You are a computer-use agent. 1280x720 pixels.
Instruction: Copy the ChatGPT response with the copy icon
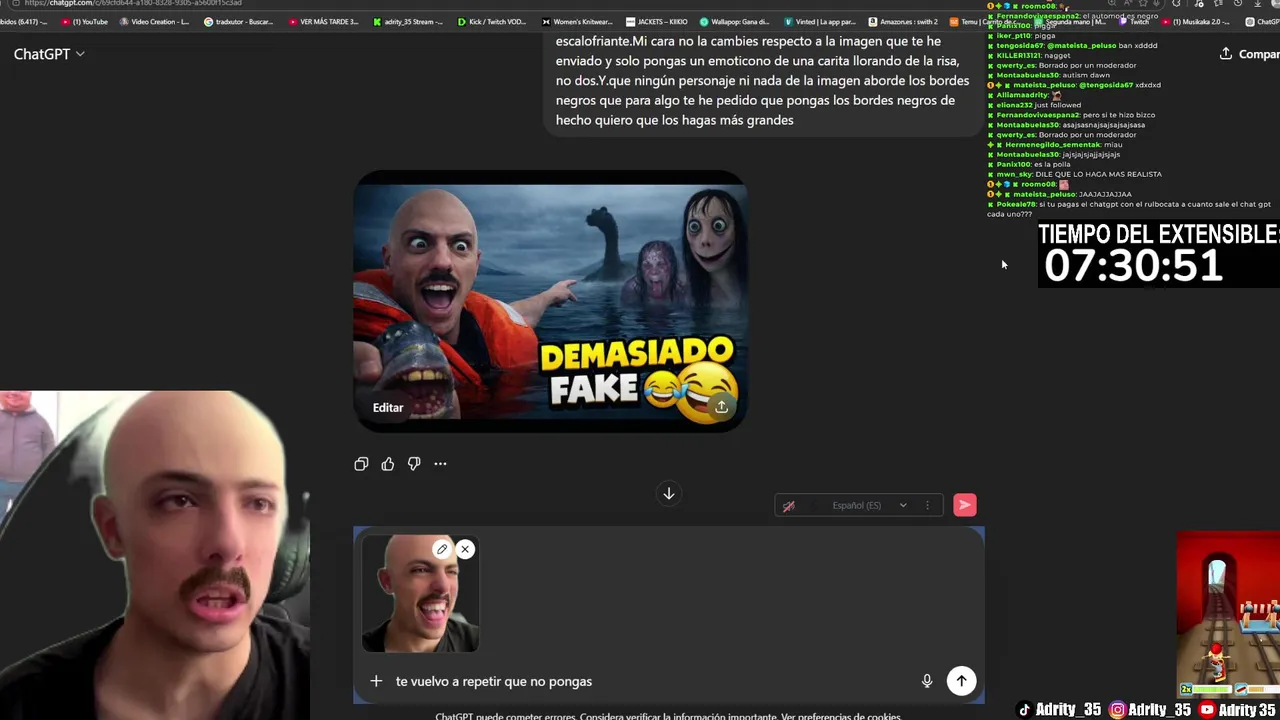(361, 464)
